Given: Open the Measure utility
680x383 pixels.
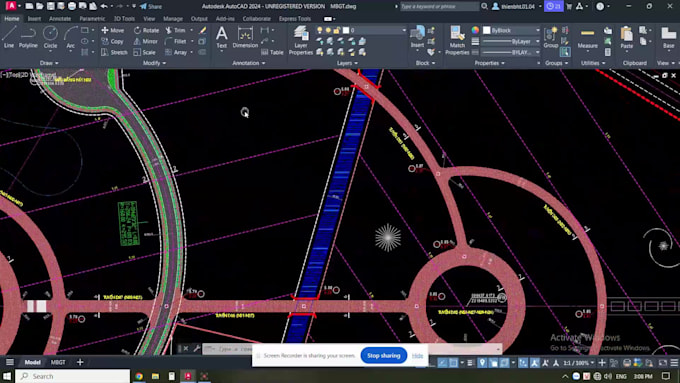Looking at the screenshot, I should click(588, 38).
